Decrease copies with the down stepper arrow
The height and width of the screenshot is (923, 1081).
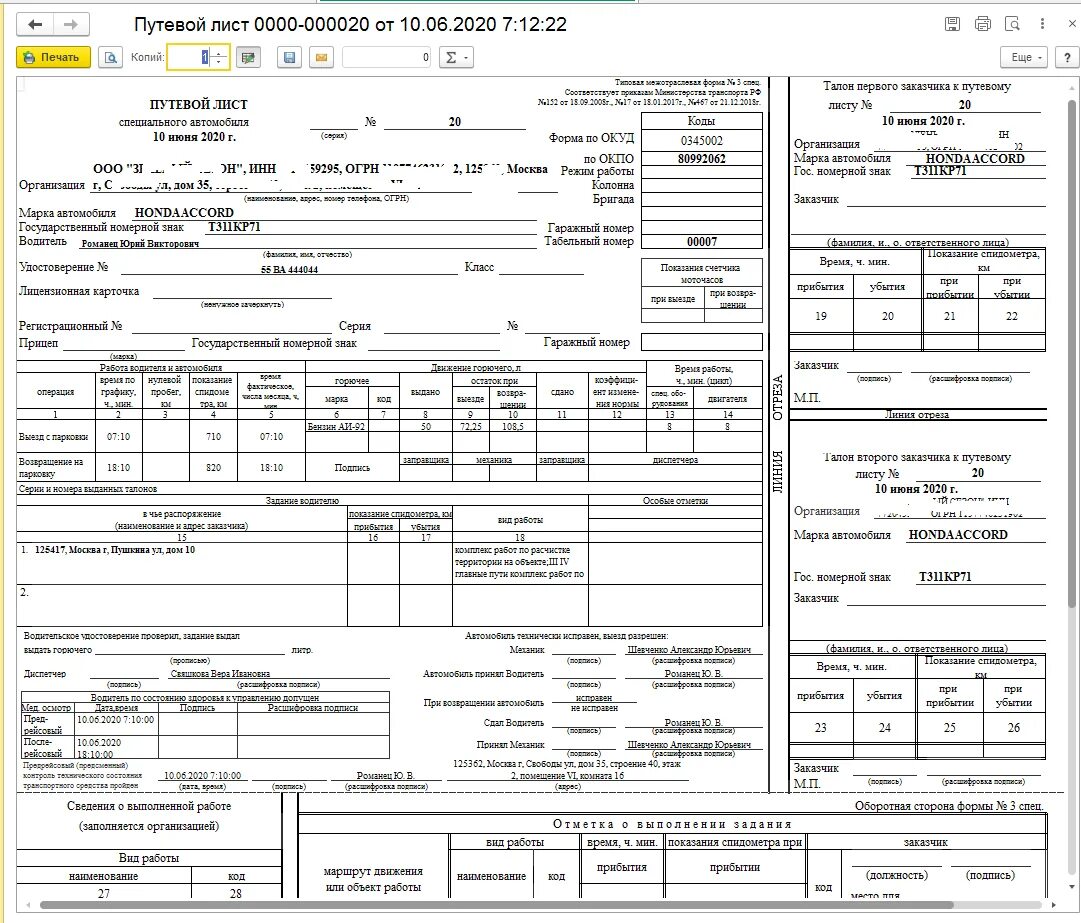tap(219, 62)
